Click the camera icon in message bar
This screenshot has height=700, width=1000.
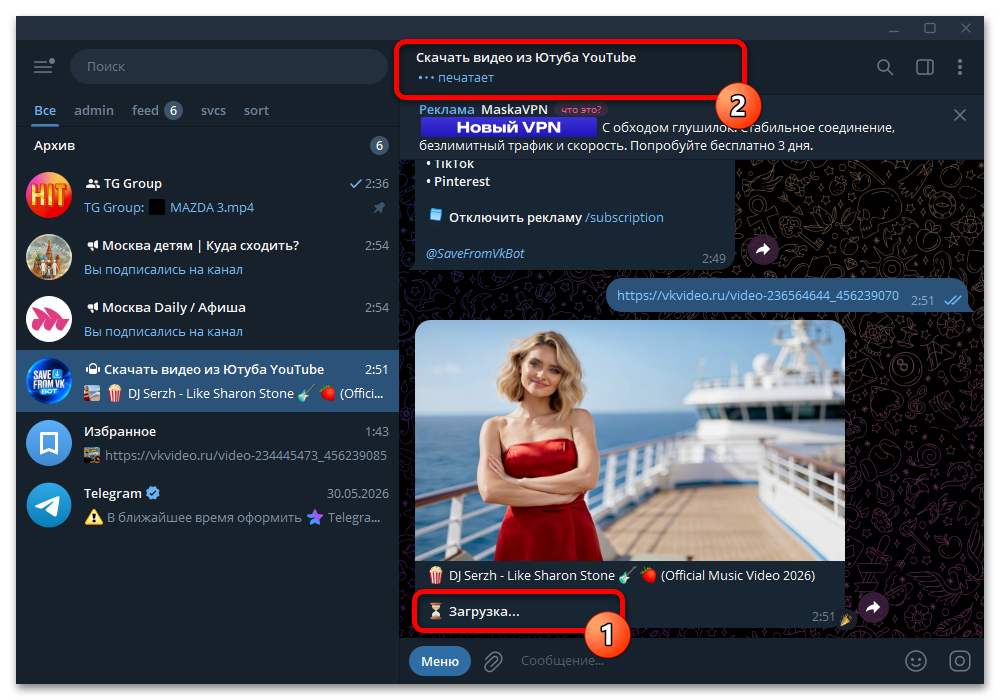pos(960,661)
